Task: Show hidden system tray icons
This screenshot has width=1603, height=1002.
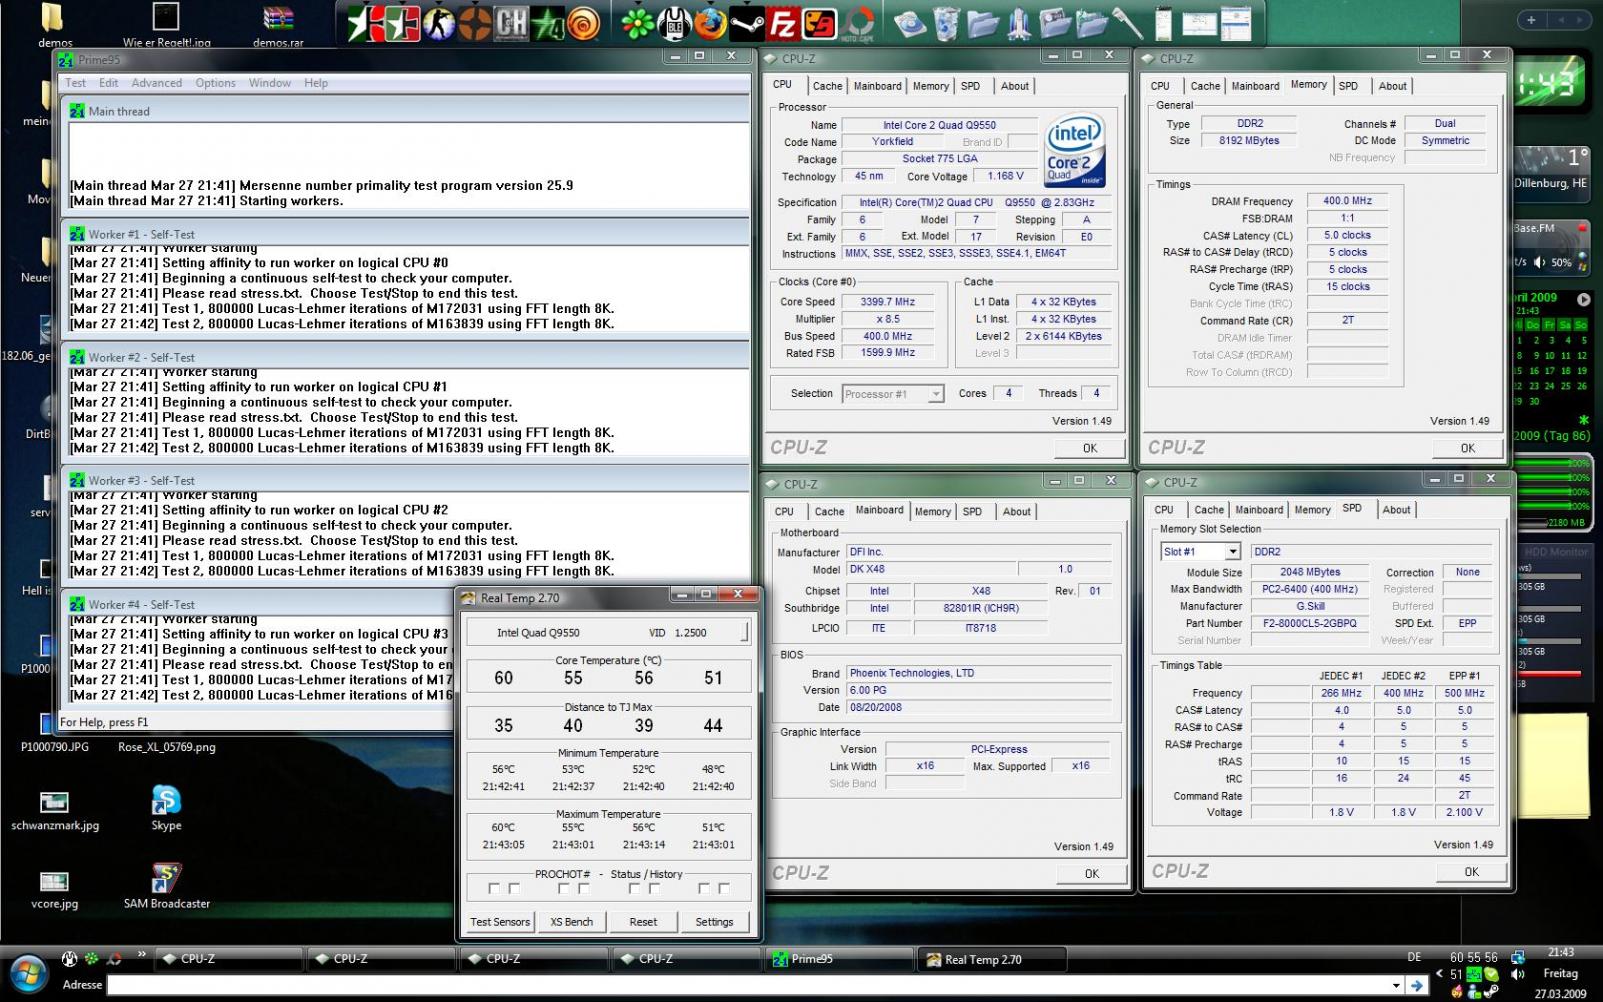Action: coord(1439,973)
